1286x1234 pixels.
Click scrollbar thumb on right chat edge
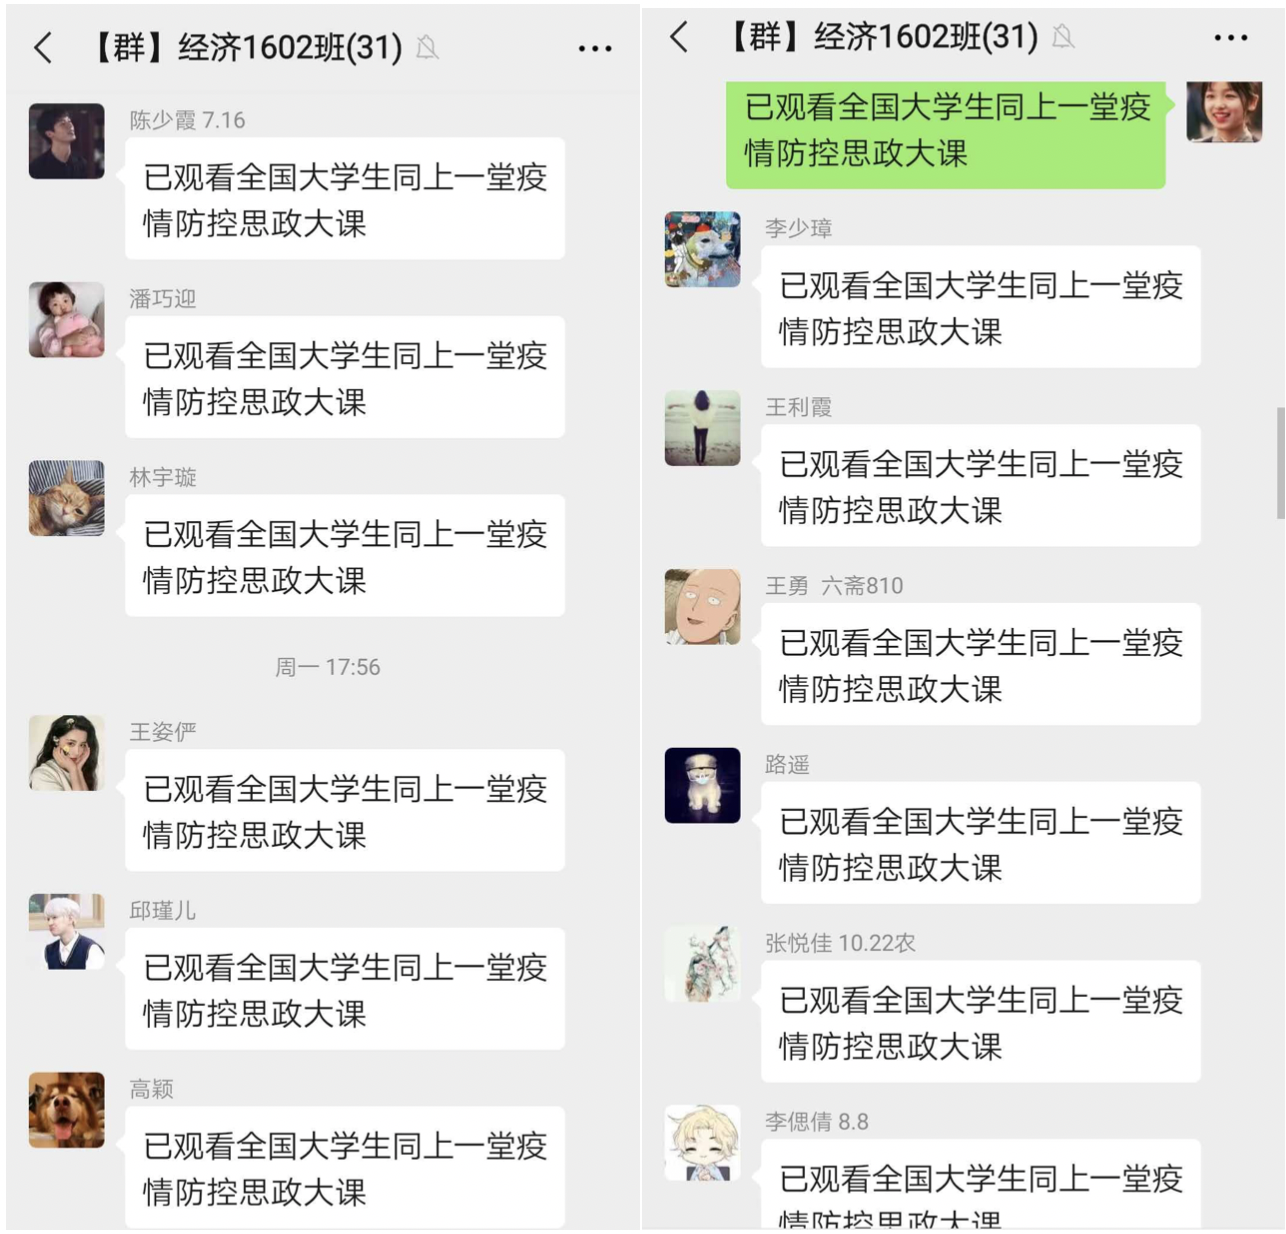1281,463
